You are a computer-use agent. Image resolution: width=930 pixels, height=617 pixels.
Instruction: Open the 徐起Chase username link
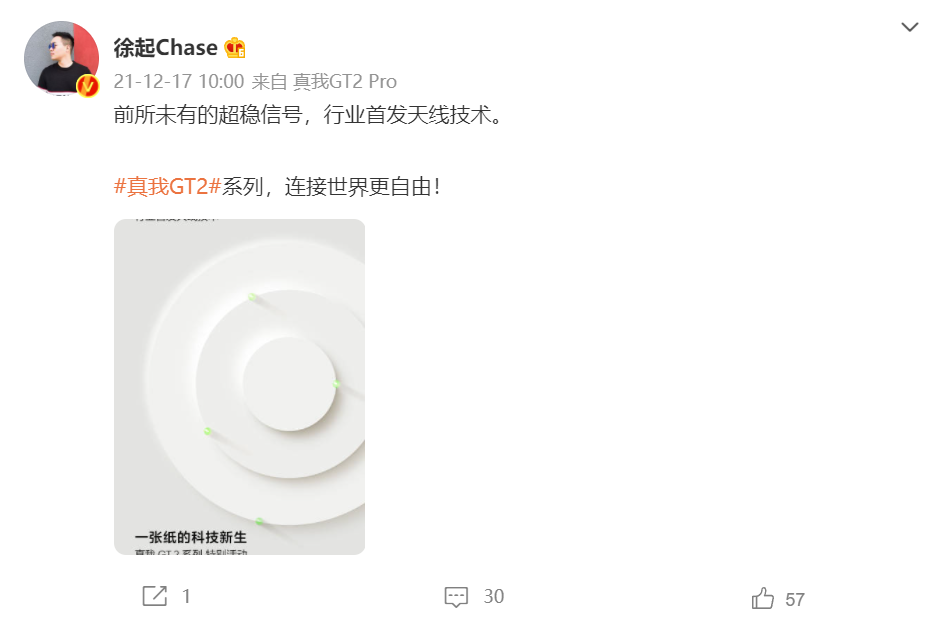point(165,47)
